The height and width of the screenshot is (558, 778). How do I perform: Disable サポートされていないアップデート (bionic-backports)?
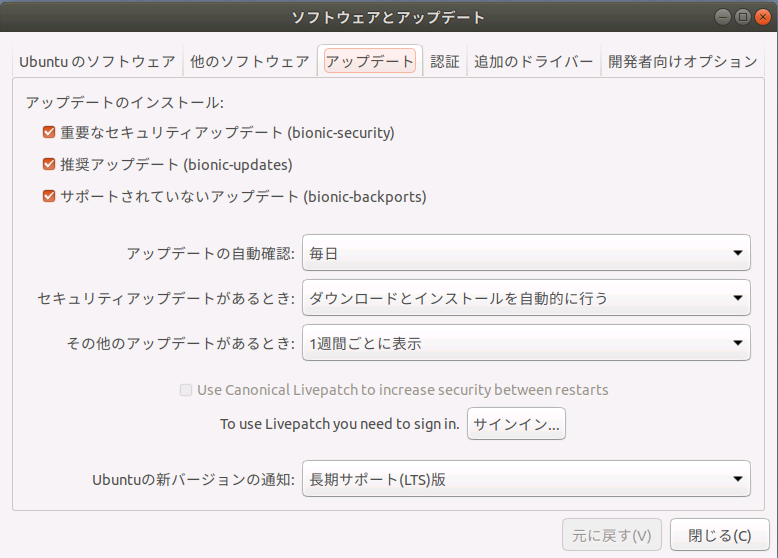49,196
